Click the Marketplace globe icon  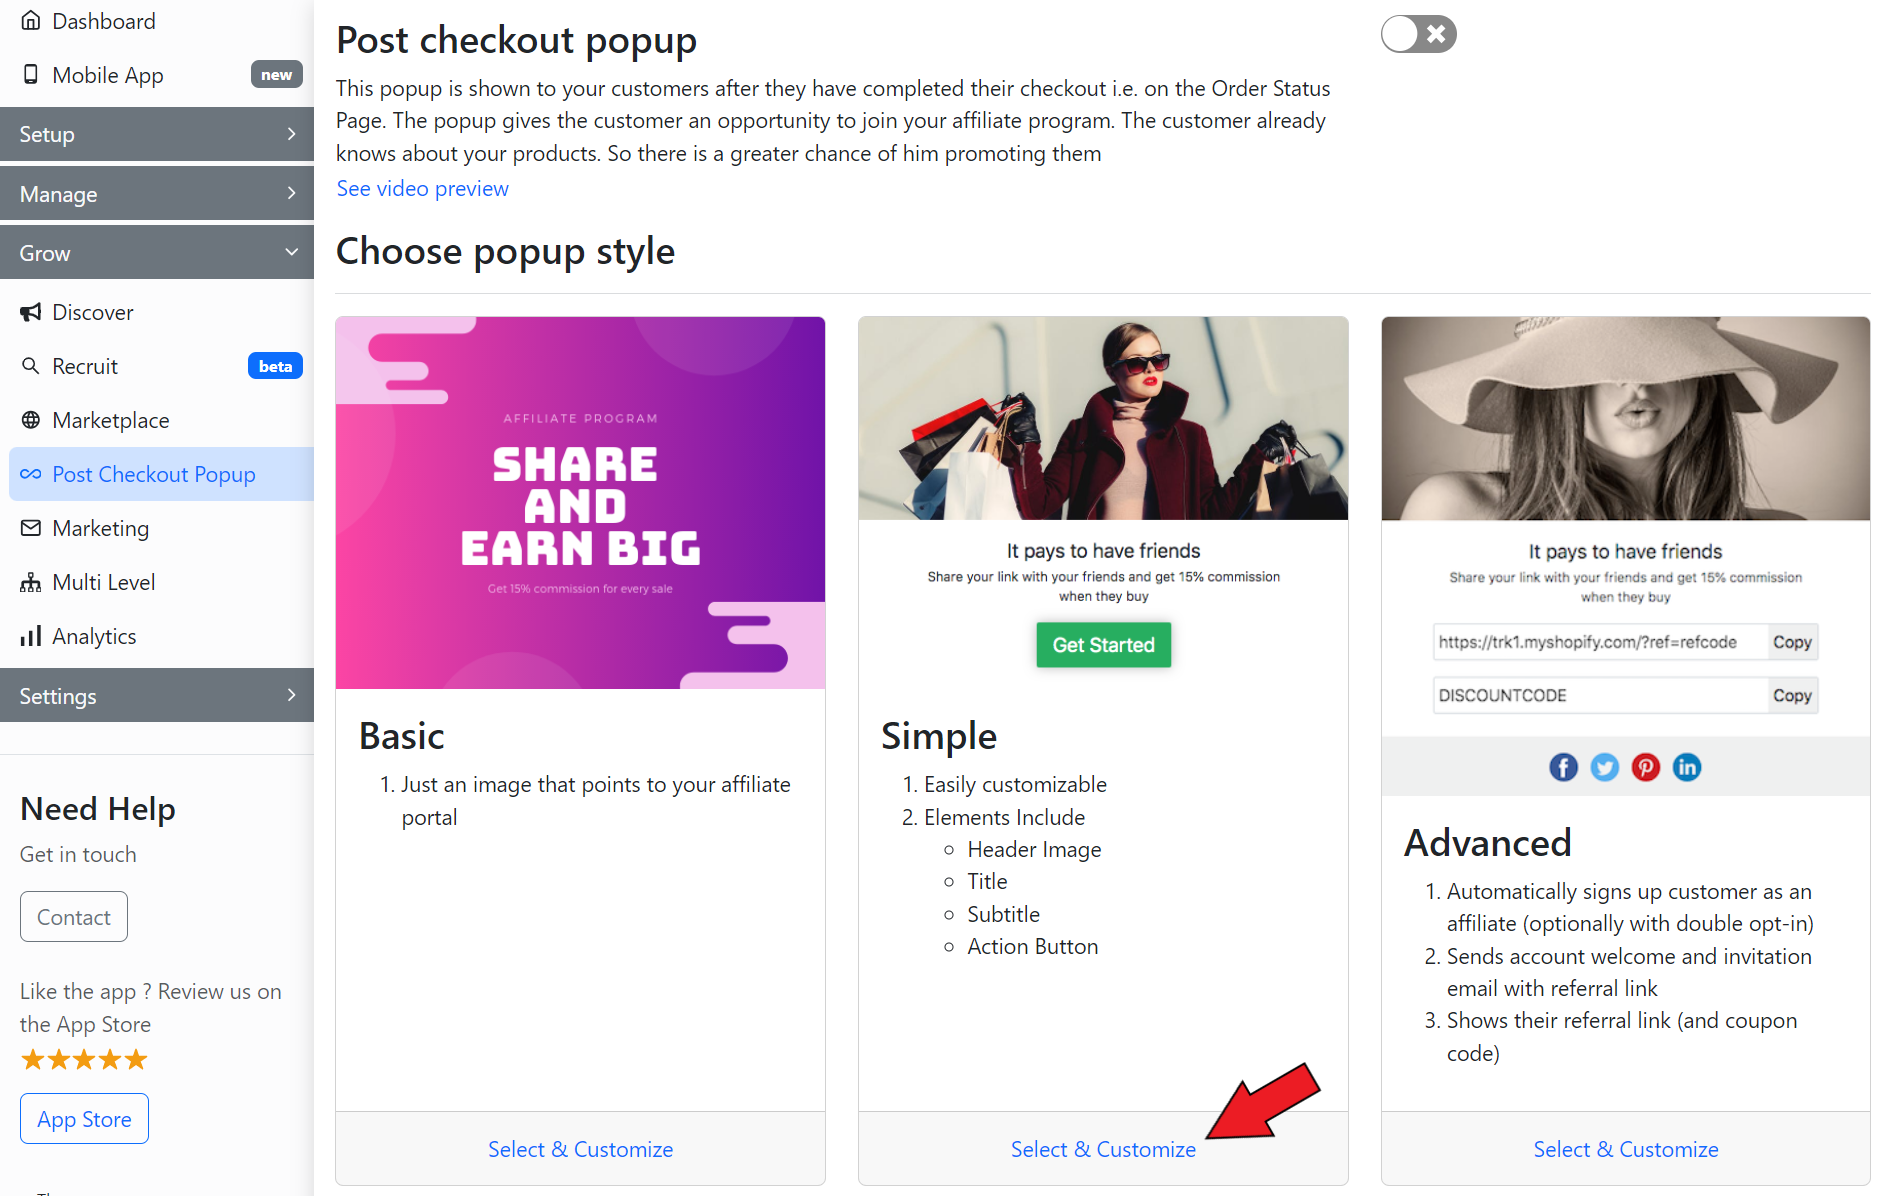click(x=31, y=420)
